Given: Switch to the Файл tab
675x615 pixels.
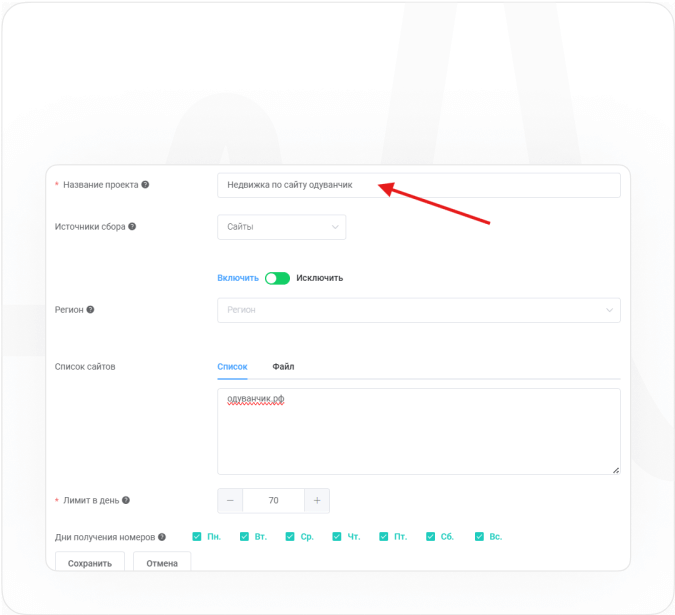Looking at the screenshot, I should [x=283, y=367].
